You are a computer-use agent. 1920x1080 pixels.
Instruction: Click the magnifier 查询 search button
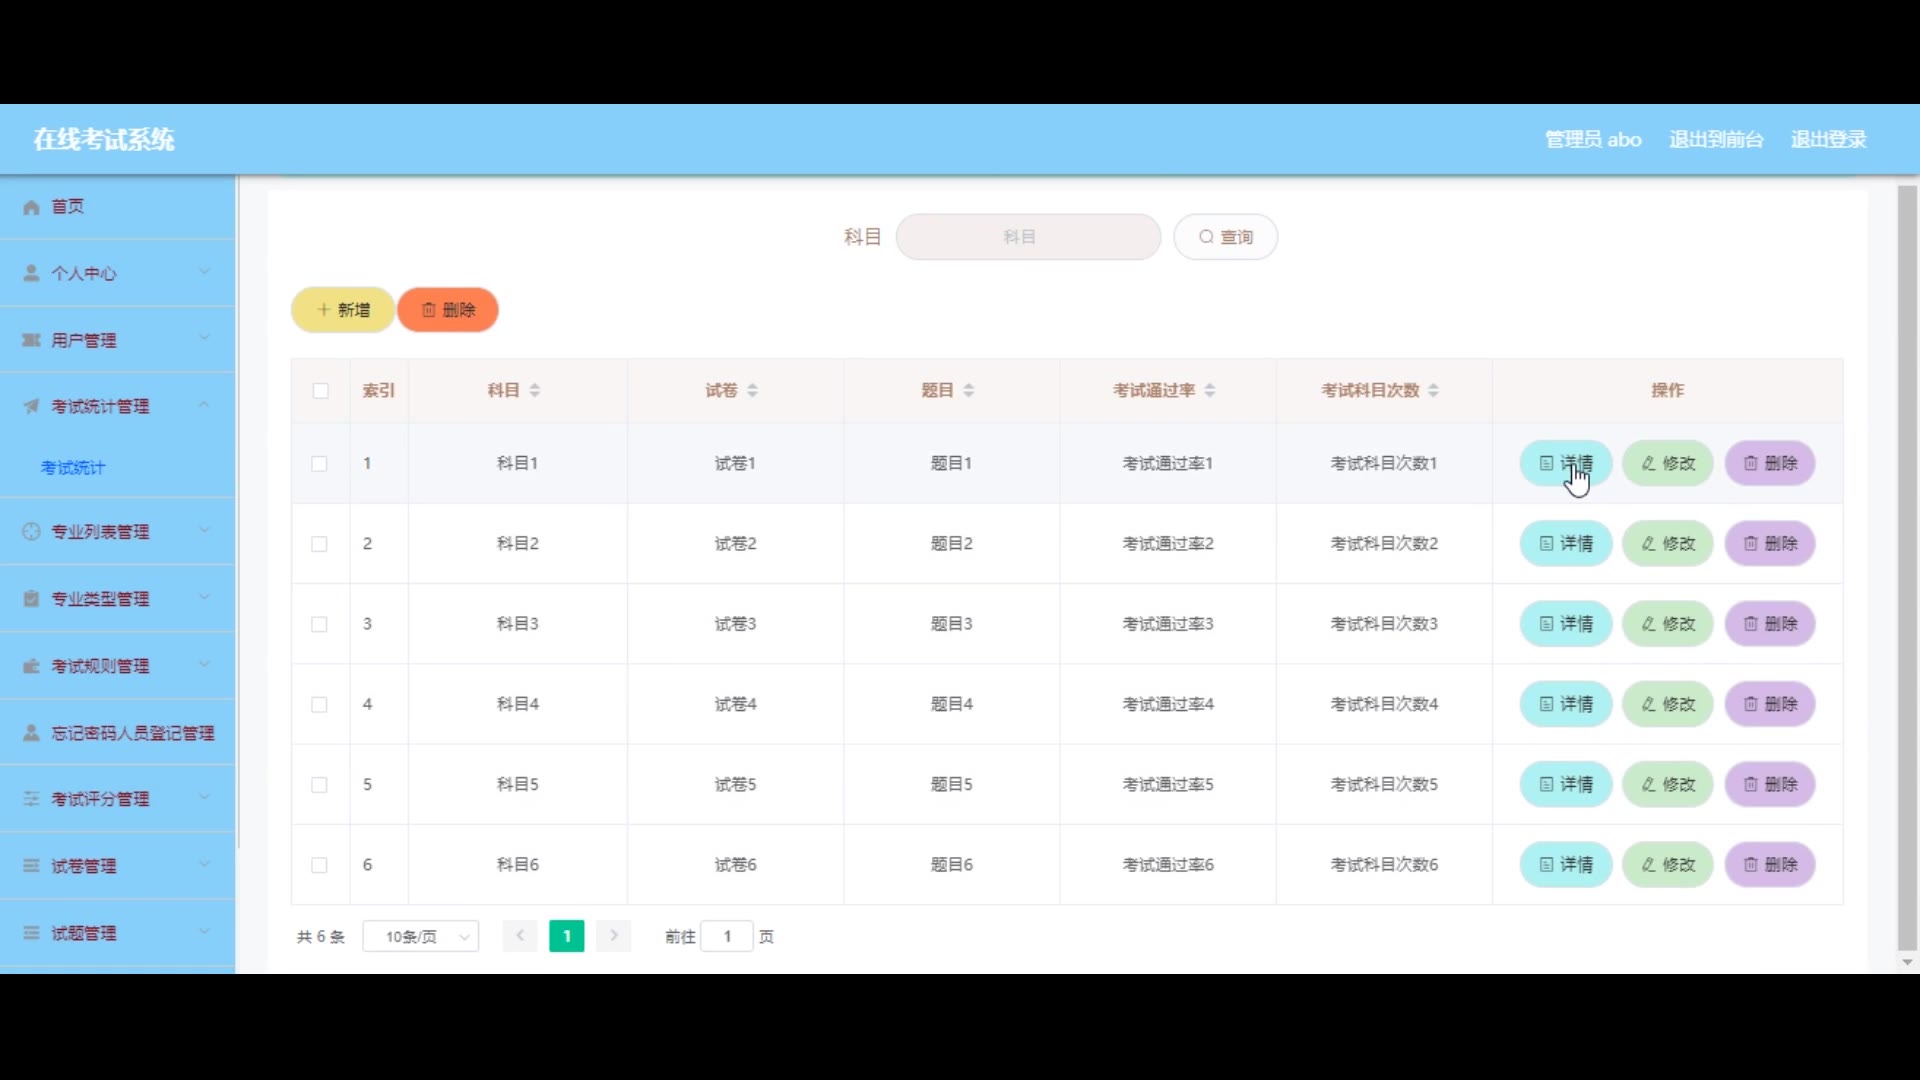coord(1225,237)
